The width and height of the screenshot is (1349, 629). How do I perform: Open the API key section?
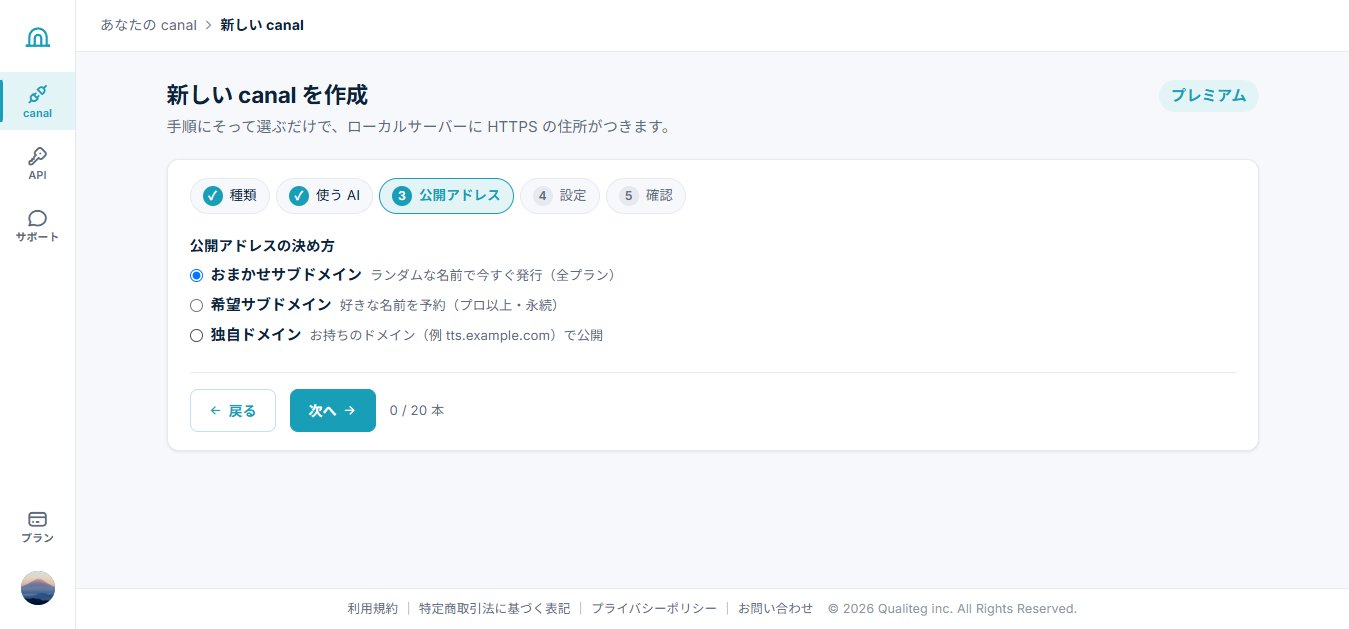(x=38, y=163)
